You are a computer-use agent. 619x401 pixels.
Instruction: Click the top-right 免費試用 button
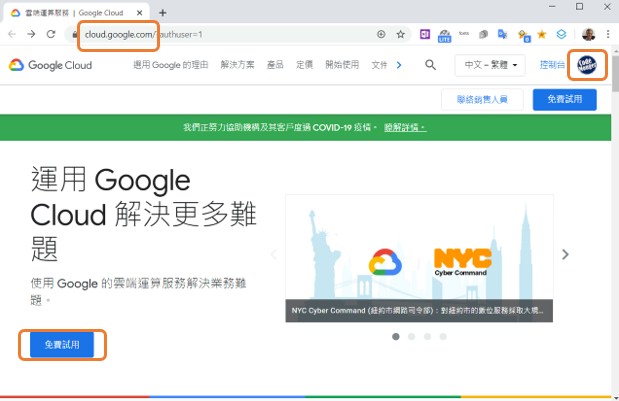(x=565, y=99)
